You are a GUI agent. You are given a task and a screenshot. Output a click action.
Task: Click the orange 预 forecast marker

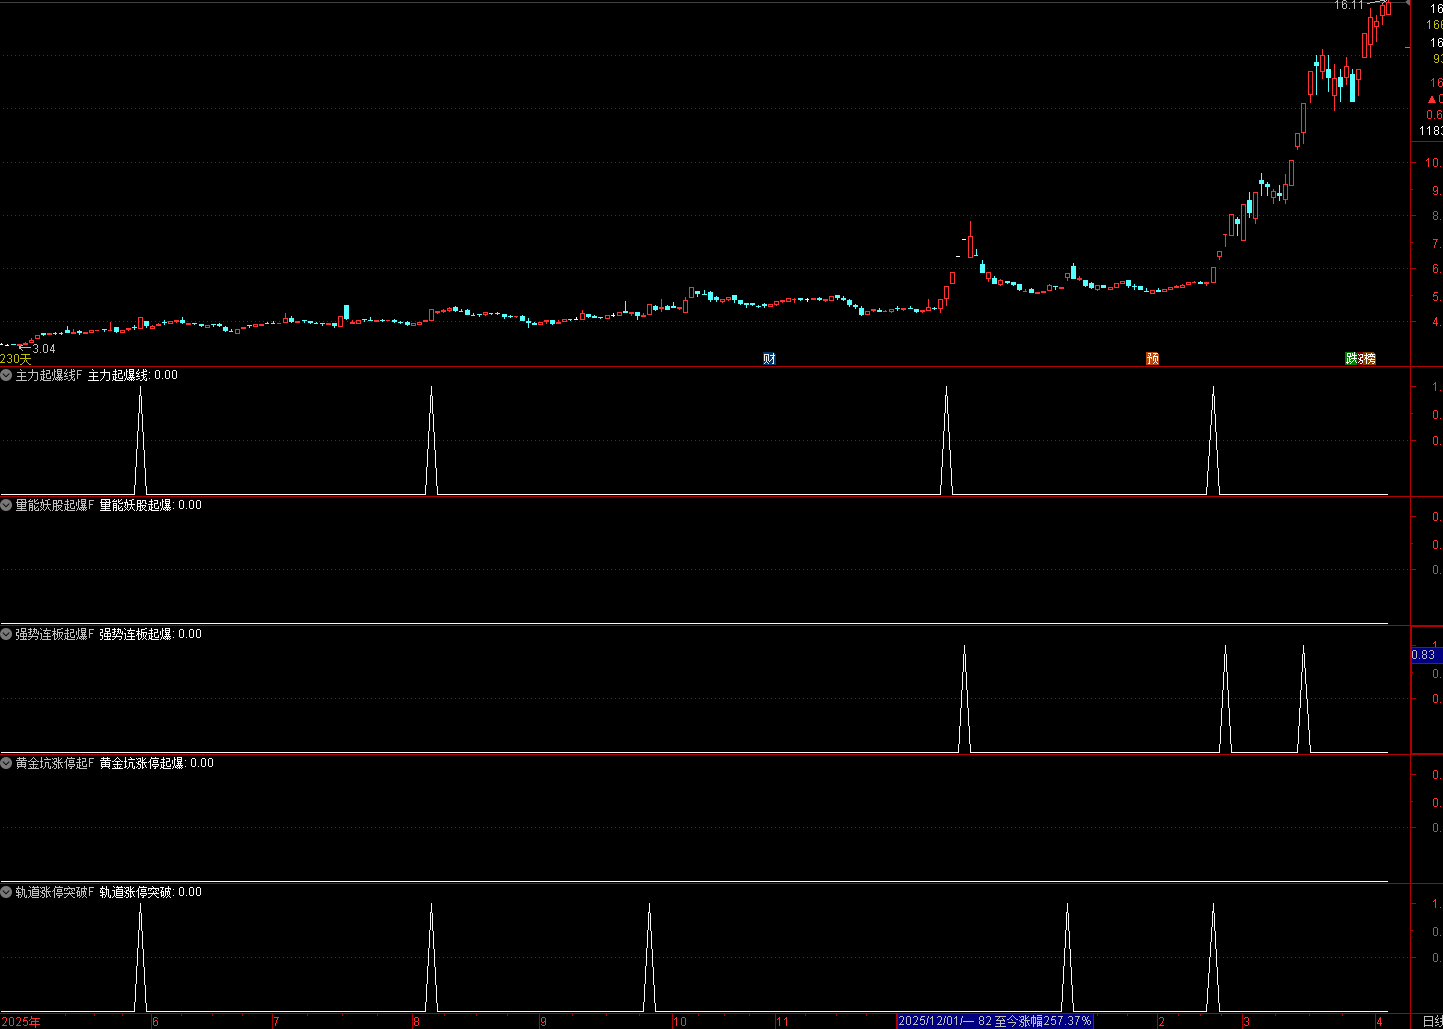pos(1152,359)
